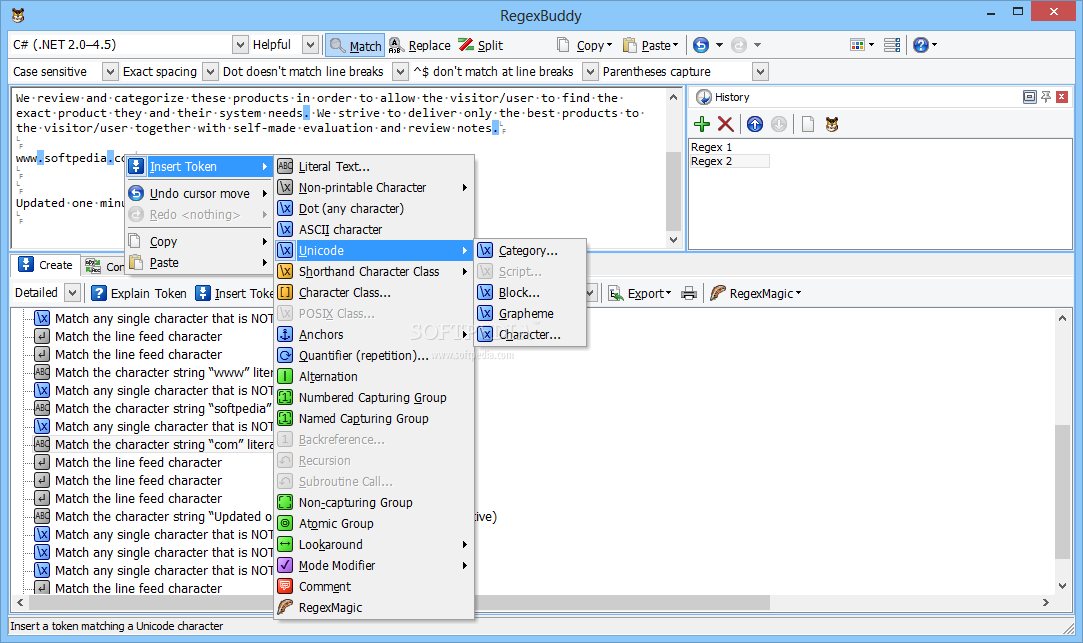
Task: Select Non-printable Character submenu
Action: (x=374, y=188)
